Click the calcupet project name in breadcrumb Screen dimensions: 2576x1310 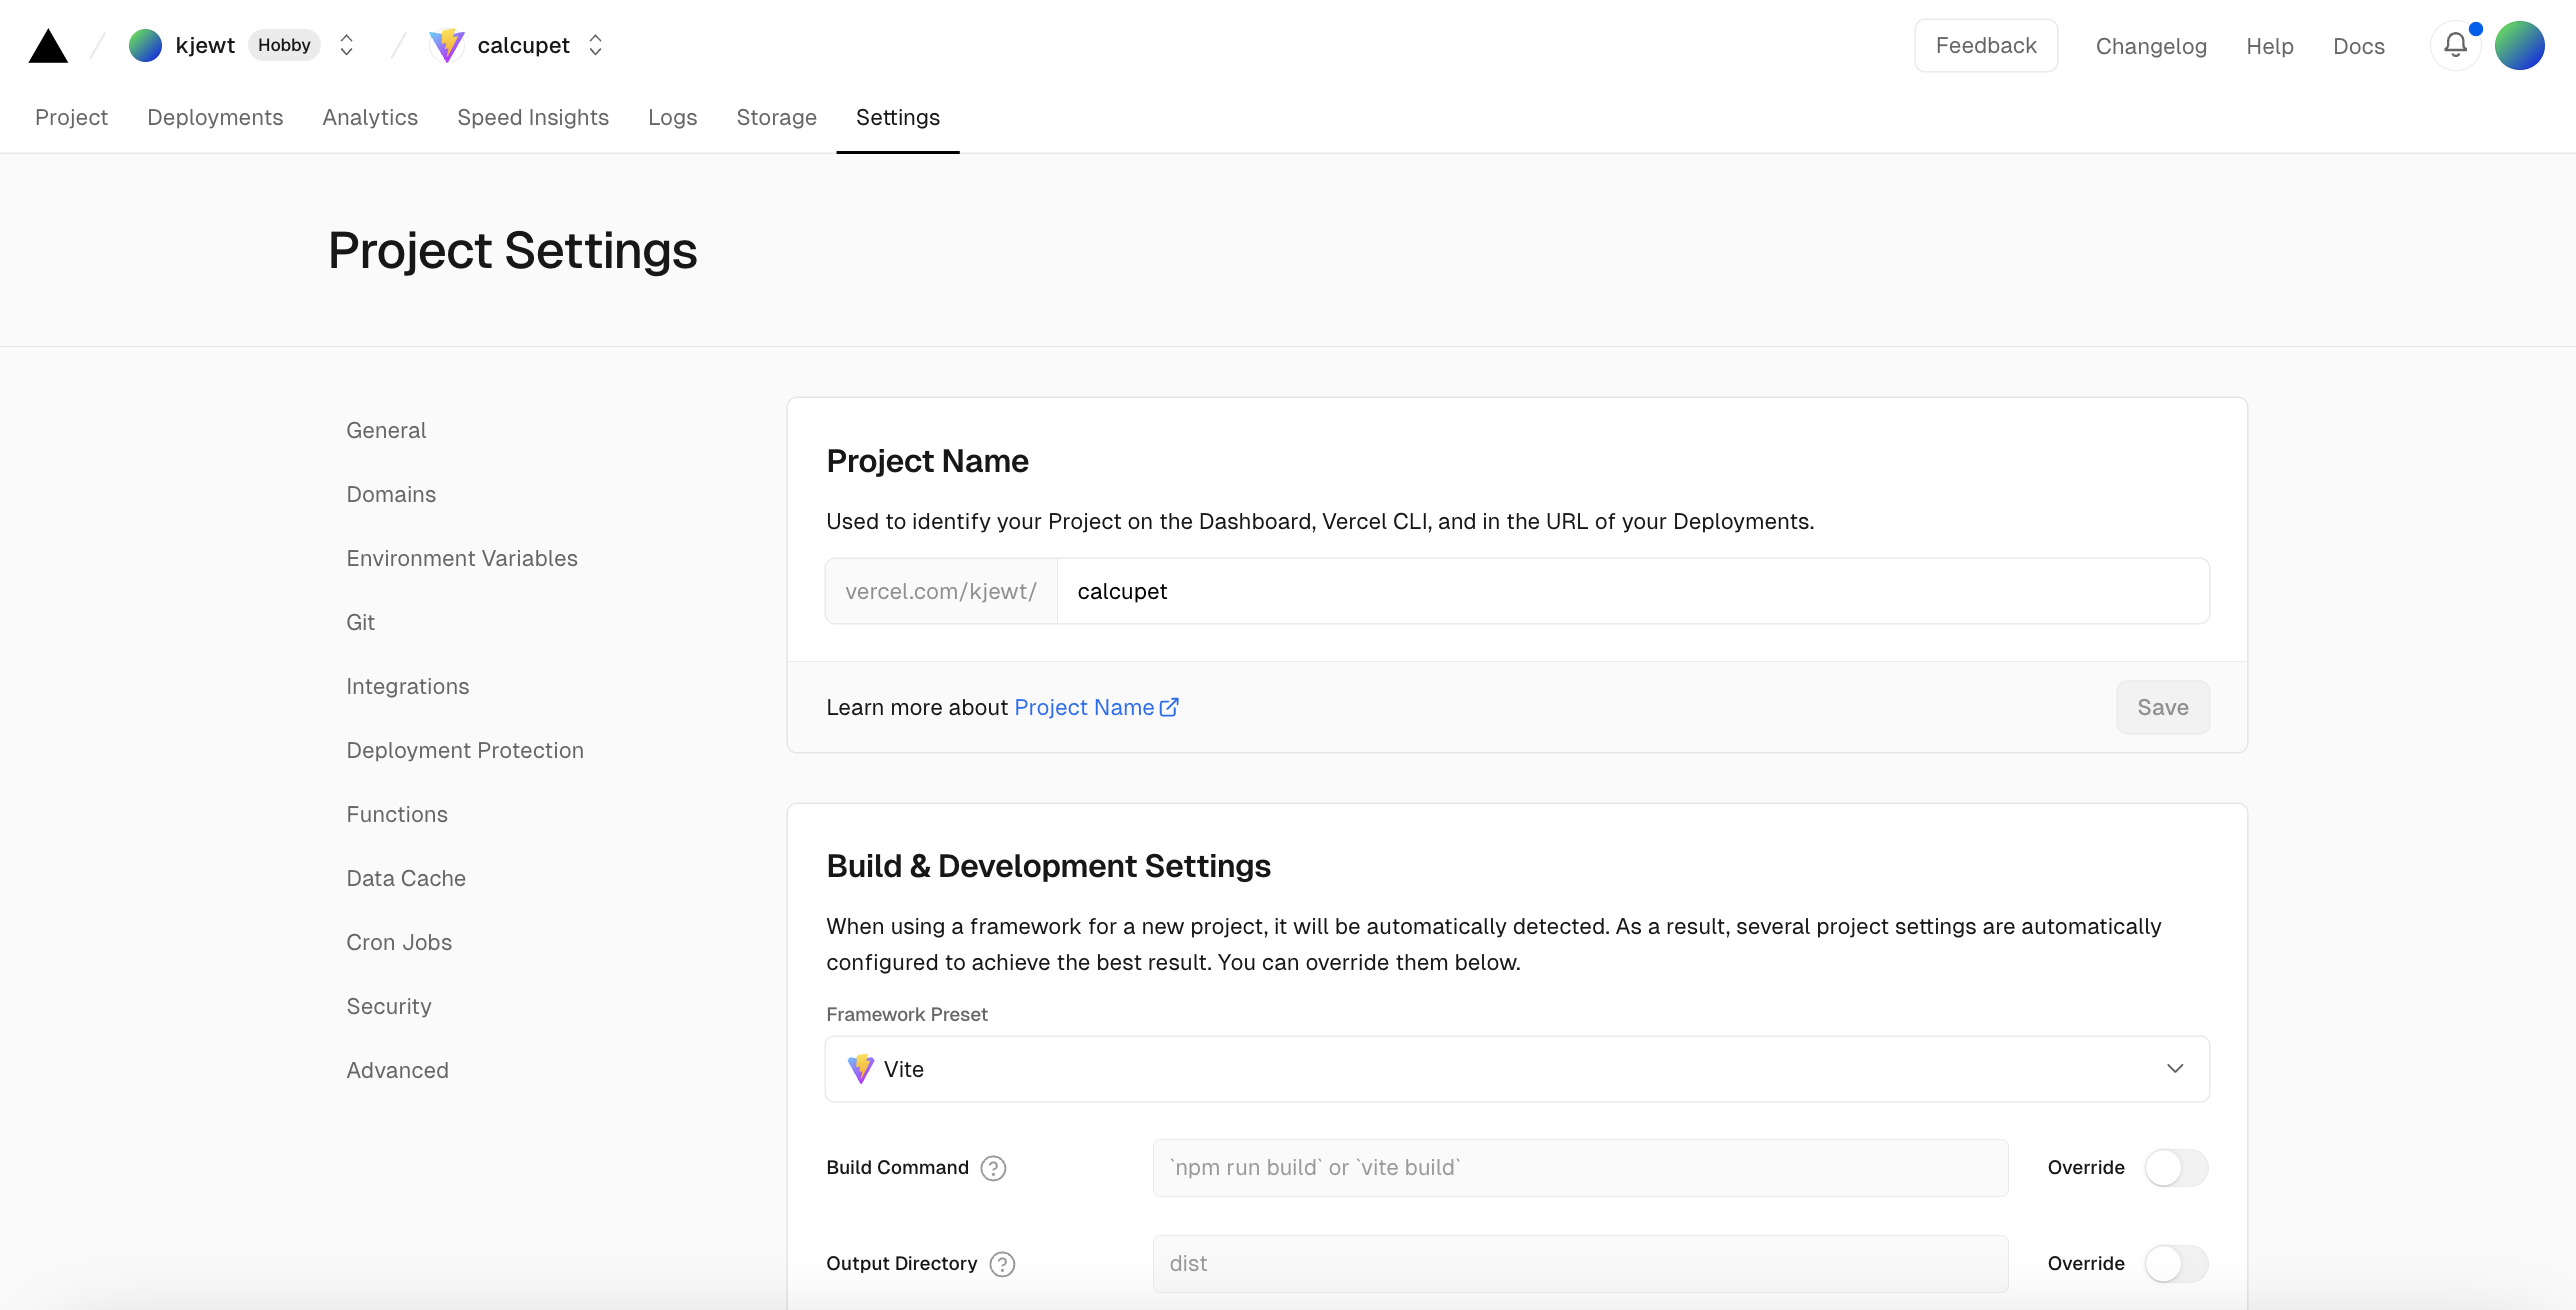tap(524, 45)
